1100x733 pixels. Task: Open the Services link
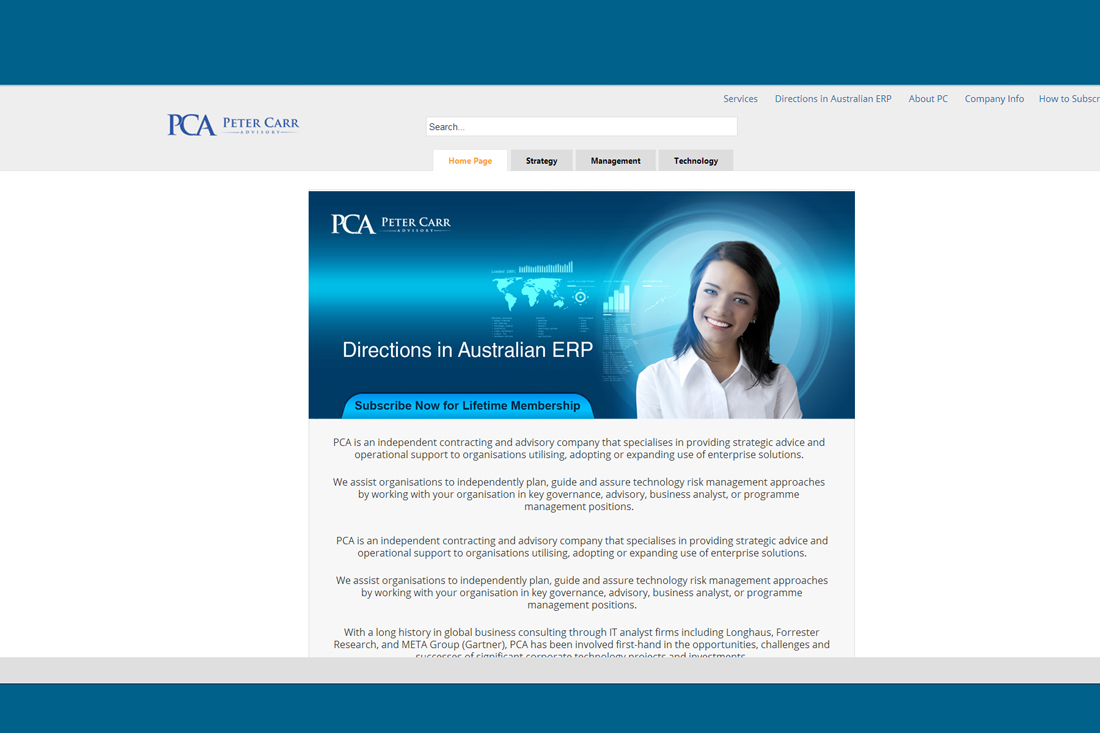coord(740,99)
